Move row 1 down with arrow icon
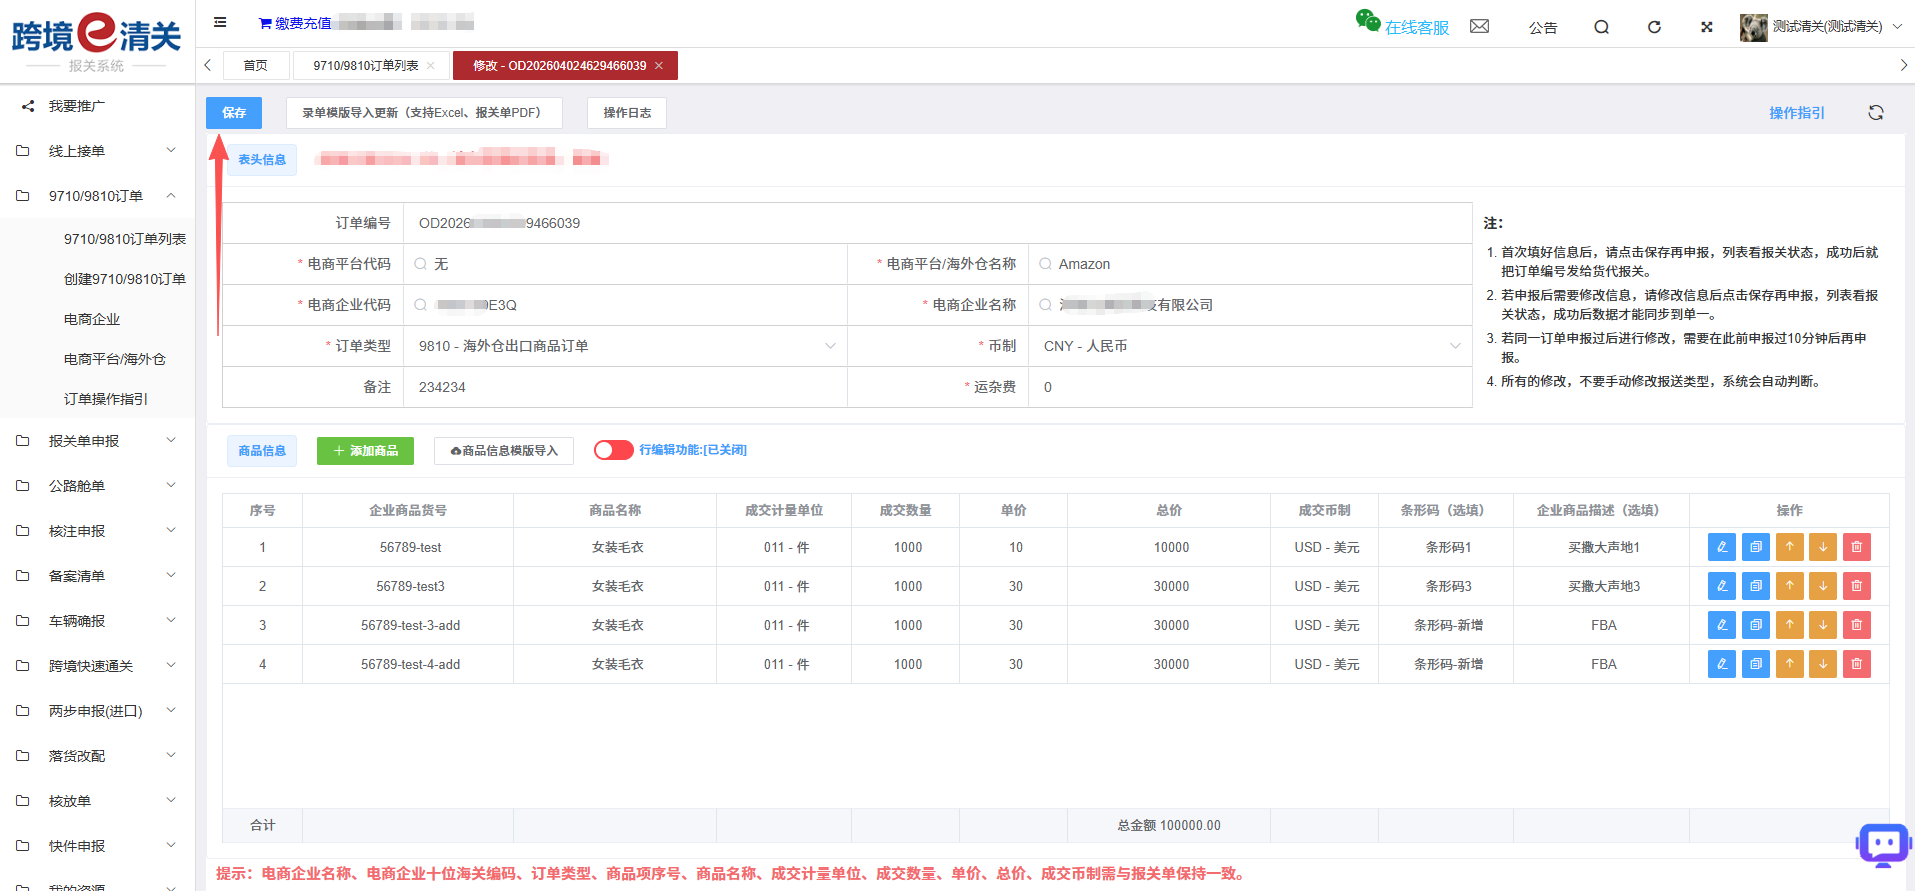This screenshot has width=1915, height=891. click(x=1823, y=547)
